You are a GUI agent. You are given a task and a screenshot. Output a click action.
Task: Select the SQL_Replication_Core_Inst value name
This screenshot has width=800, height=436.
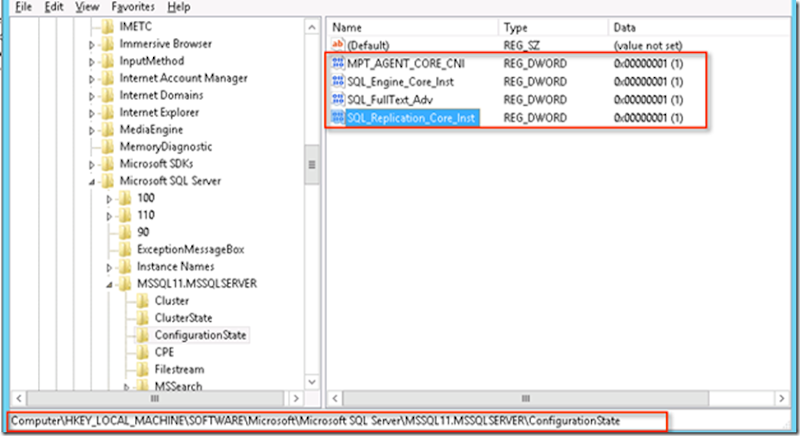pos(411,118)
